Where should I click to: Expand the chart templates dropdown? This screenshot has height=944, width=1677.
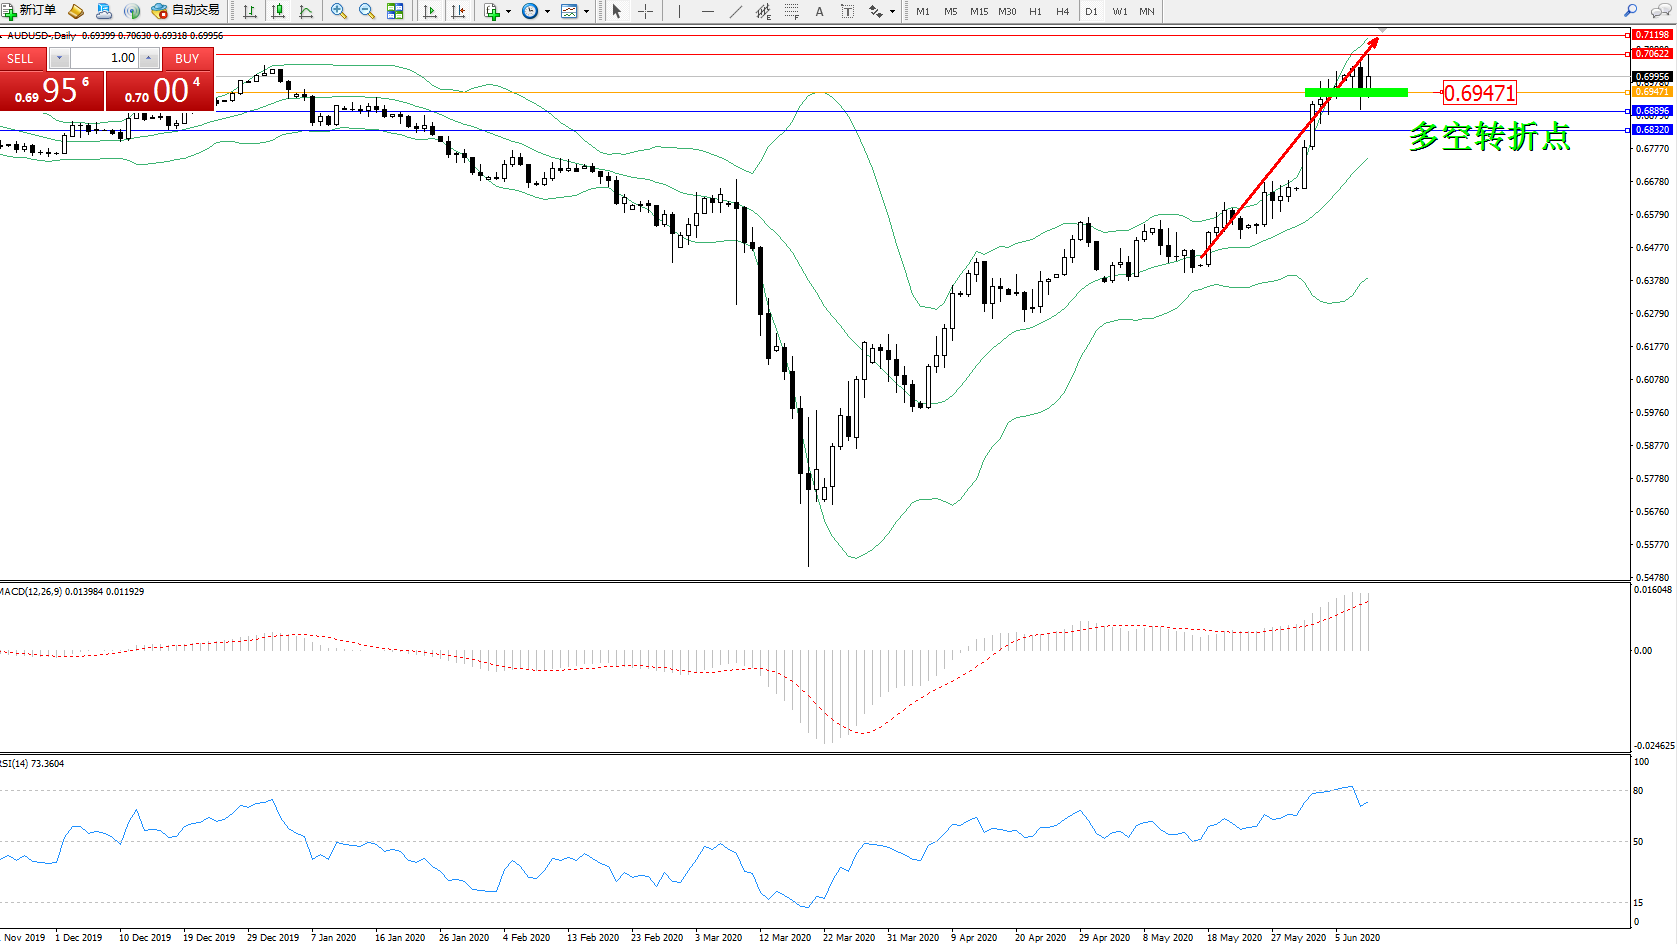pyautogui.click(x=586, y=12)
